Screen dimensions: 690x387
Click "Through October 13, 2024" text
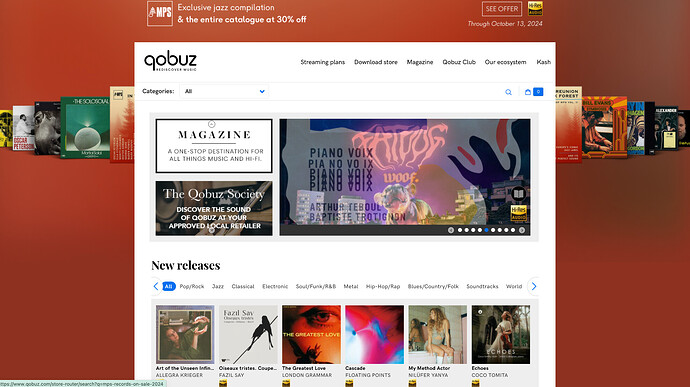click(x=505, y=24)
